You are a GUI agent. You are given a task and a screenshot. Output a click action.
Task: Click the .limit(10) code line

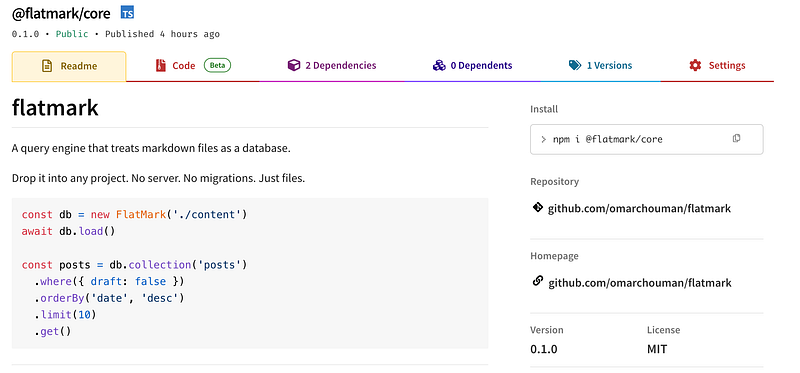pos(65,314)
